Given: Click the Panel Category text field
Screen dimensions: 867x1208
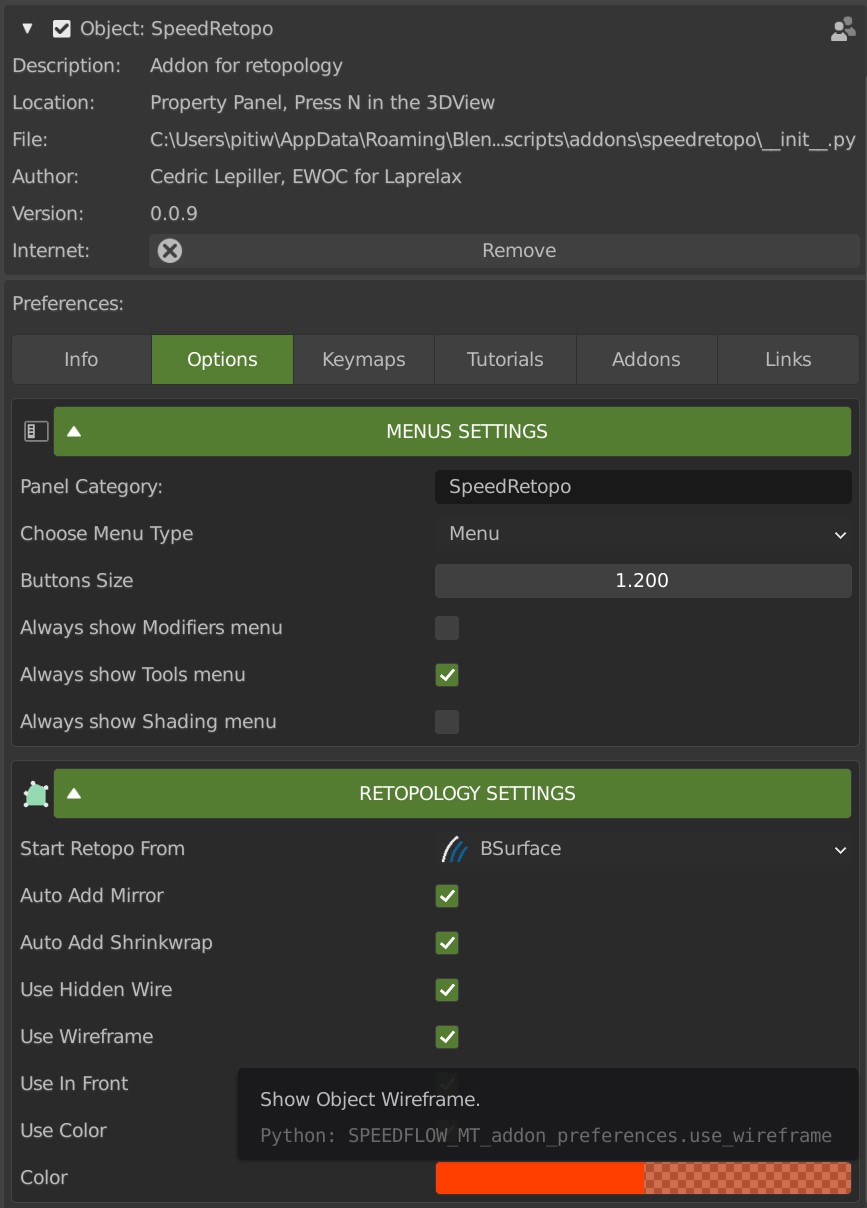Looking at the screenshot, I should click(642, 487).
